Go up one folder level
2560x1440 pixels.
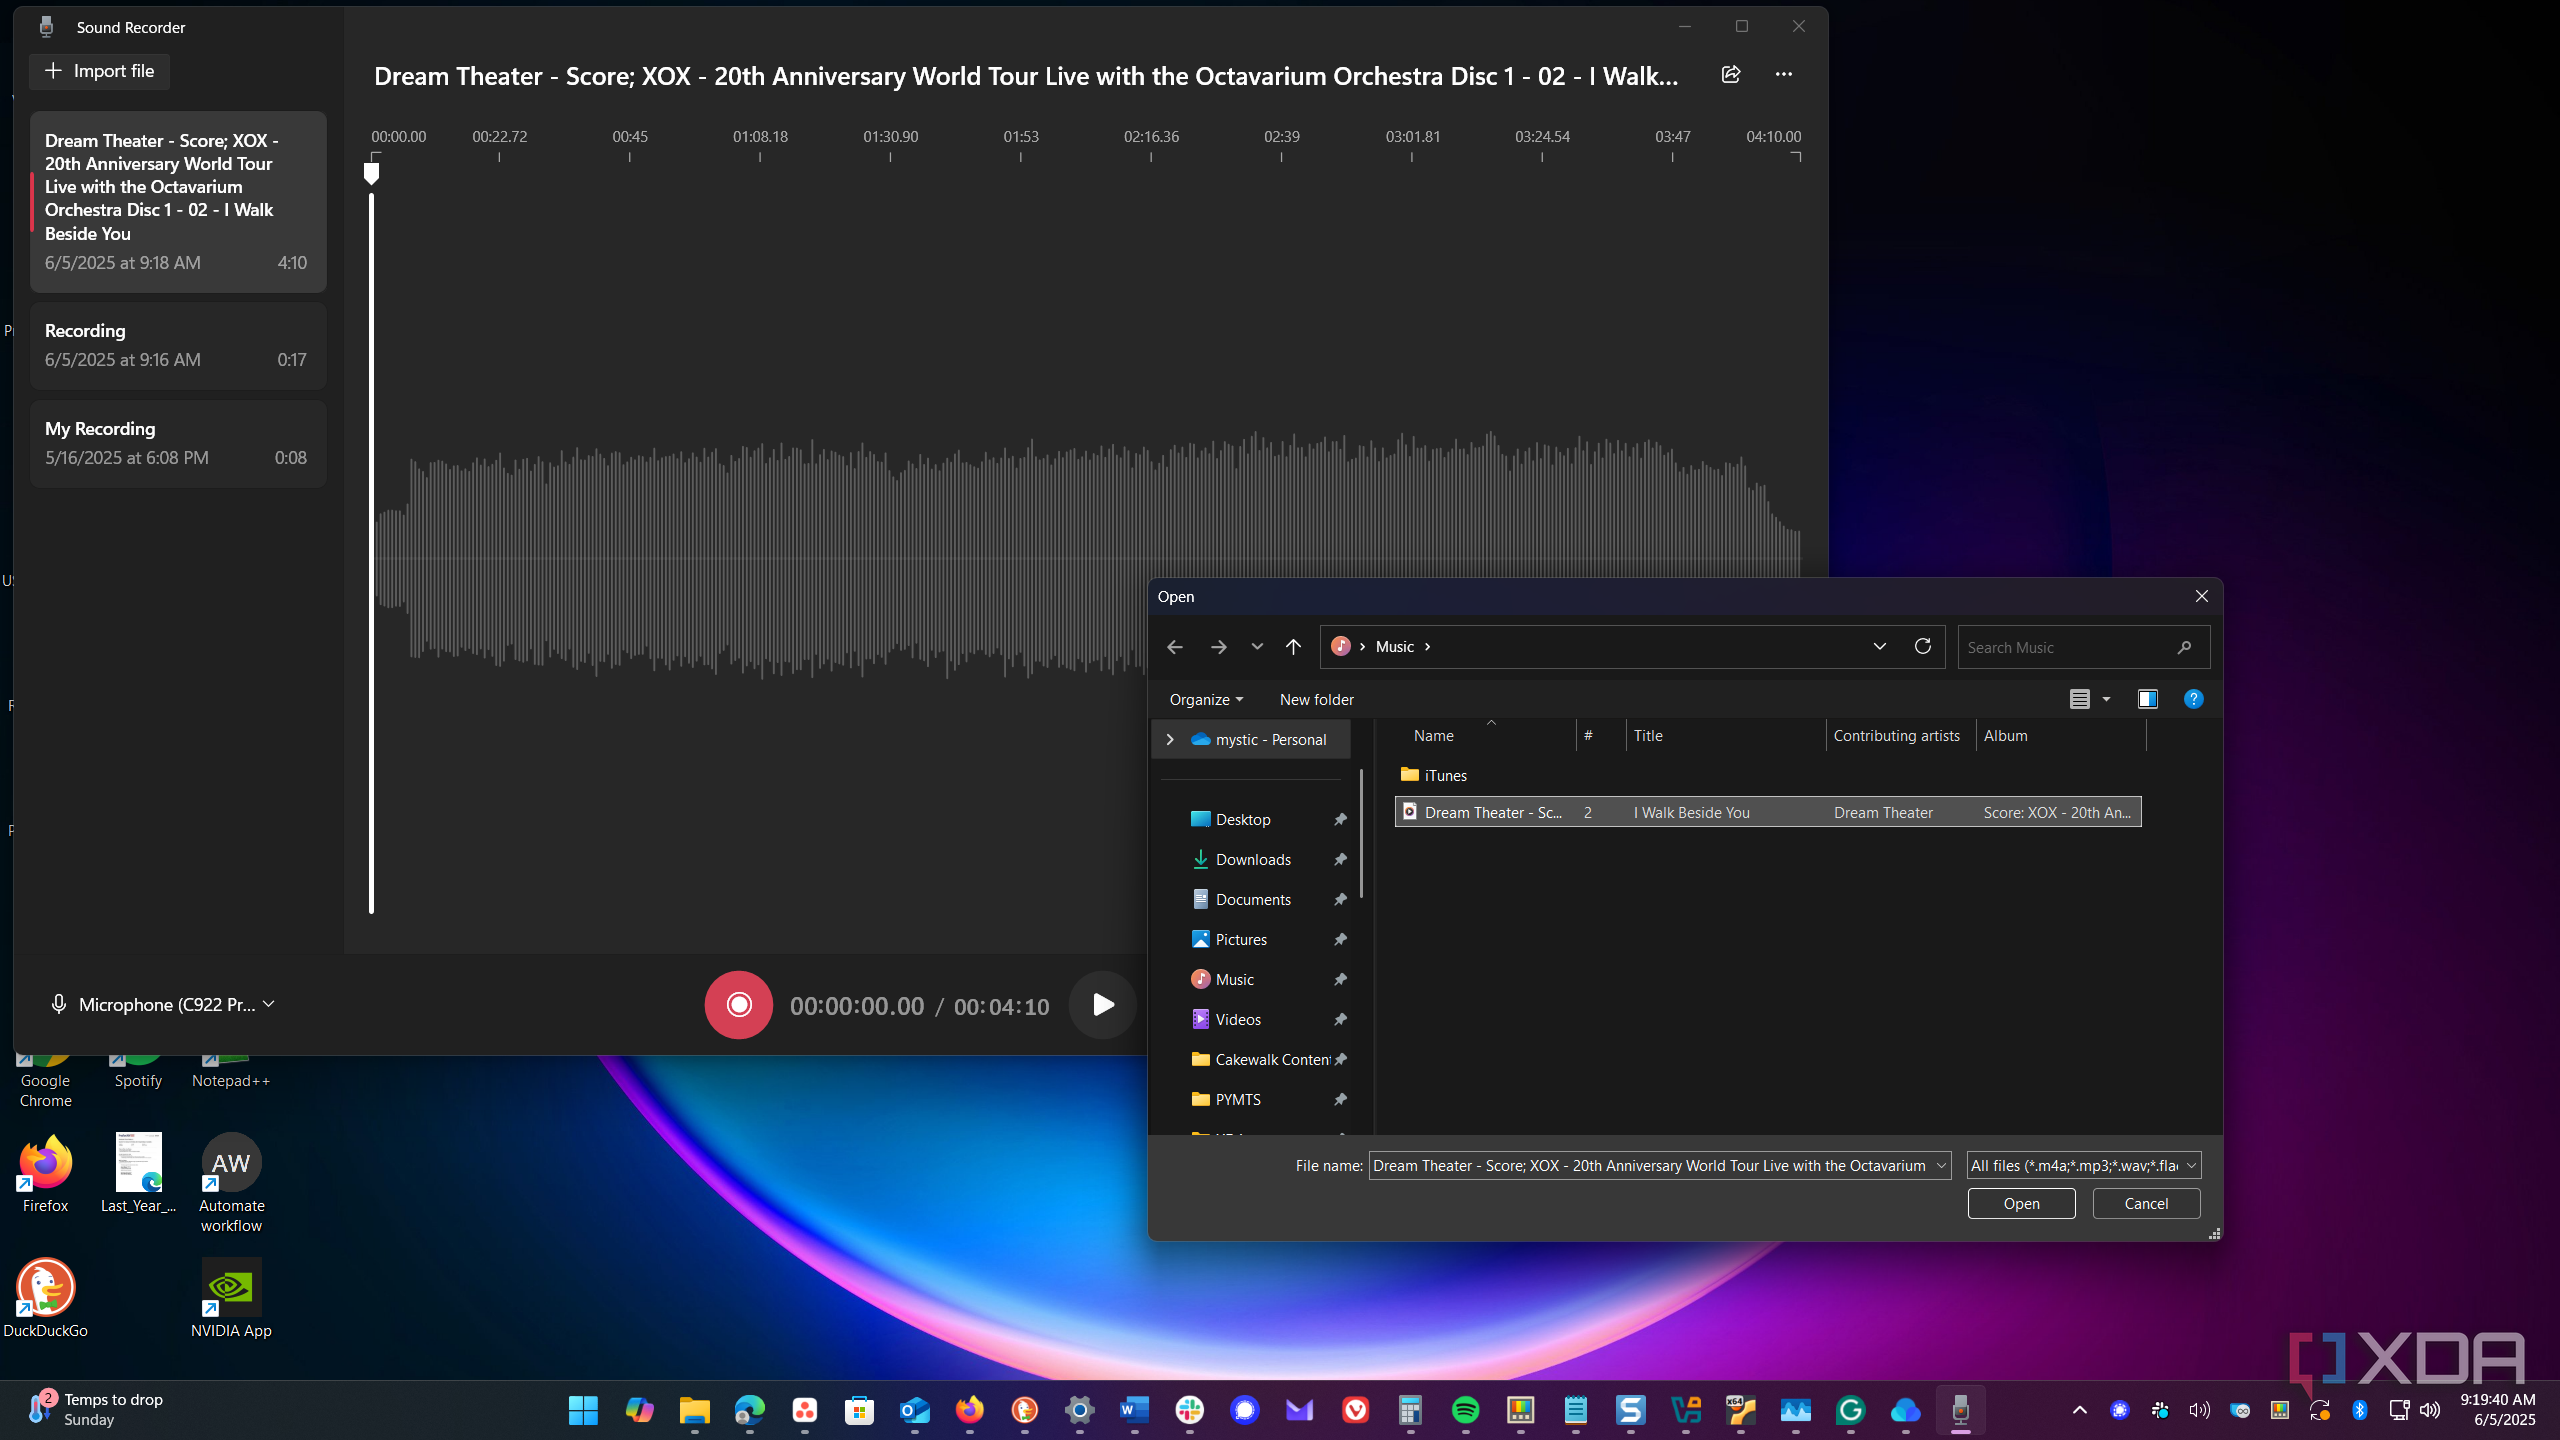[x=1293, y=647]
